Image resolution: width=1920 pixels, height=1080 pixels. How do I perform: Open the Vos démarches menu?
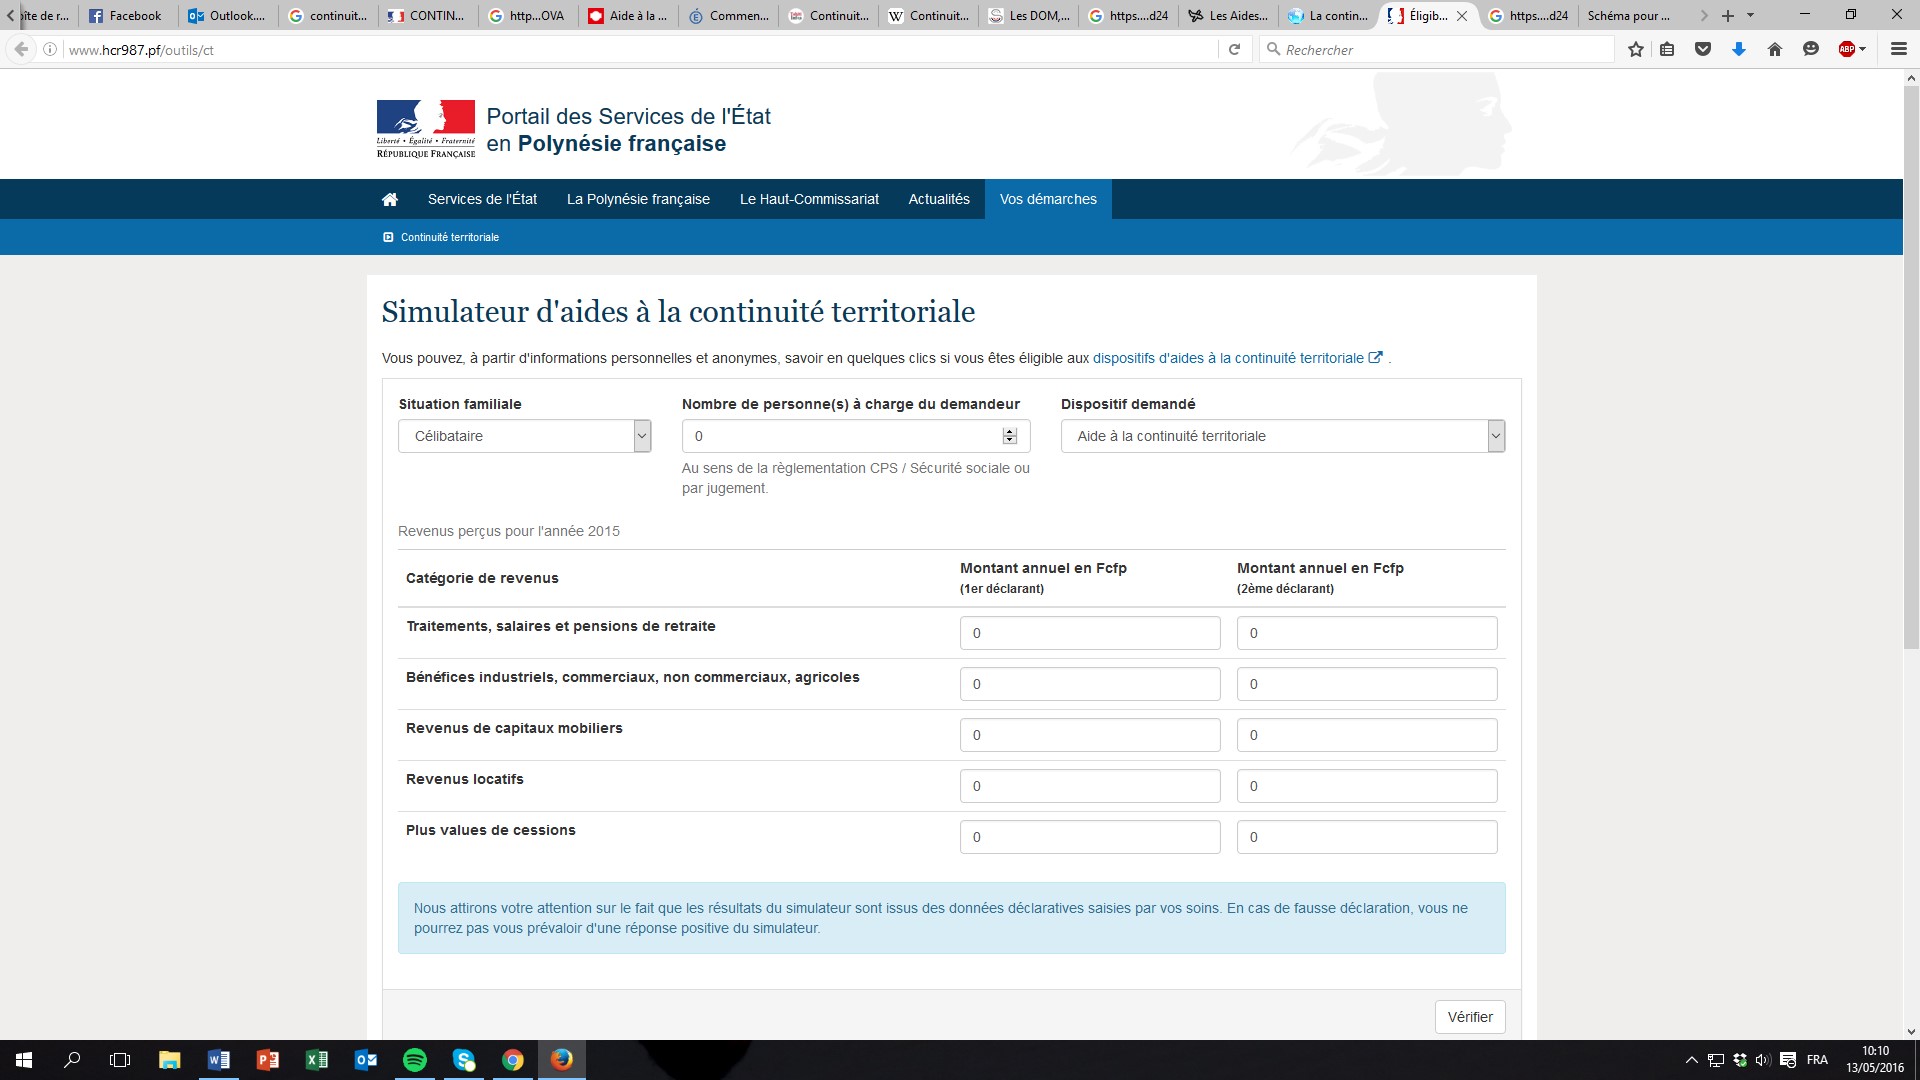coord(1047,199)
